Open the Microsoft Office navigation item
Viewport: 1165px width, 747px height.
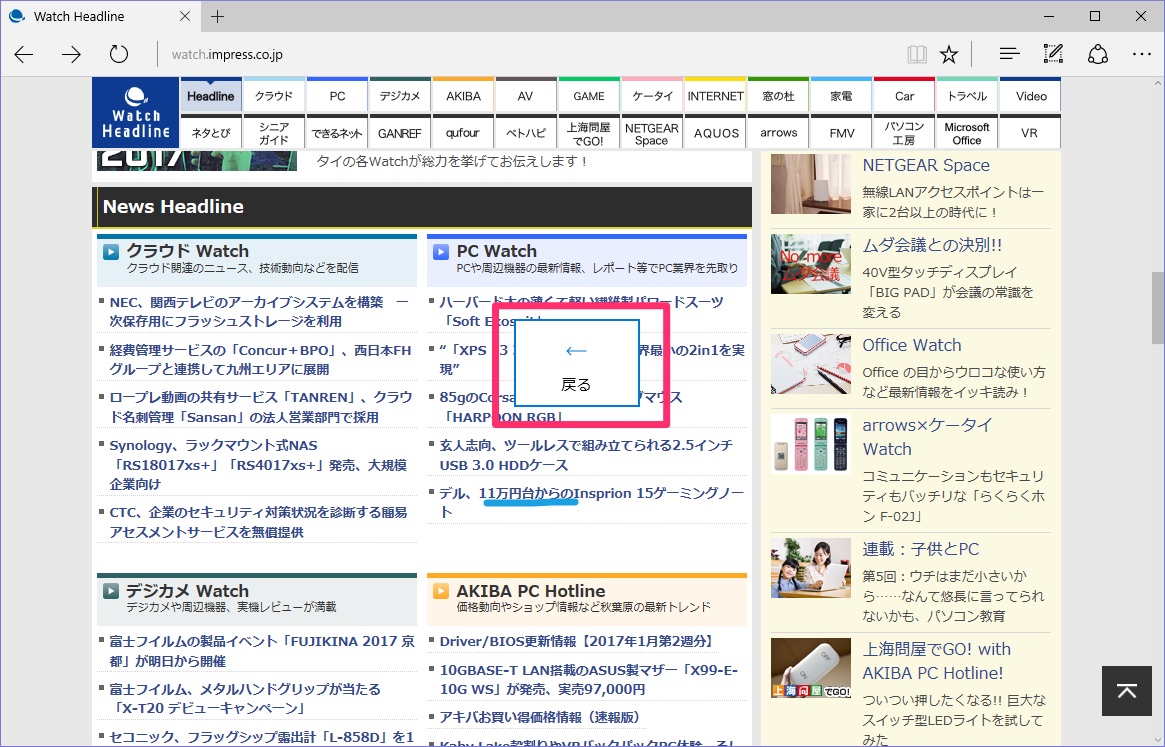[x=967, y=132]
